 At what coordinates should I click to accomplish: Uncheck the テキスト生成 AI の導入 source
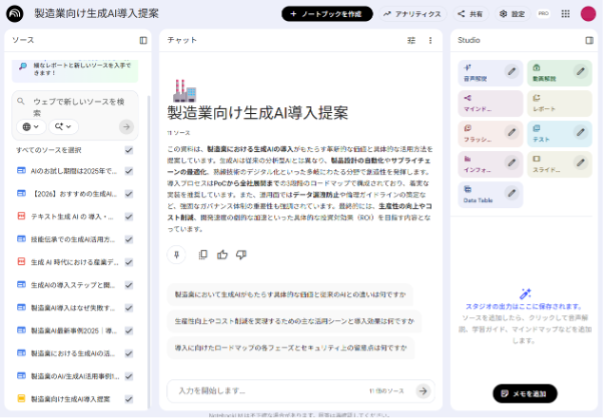(x=129, y=216)
